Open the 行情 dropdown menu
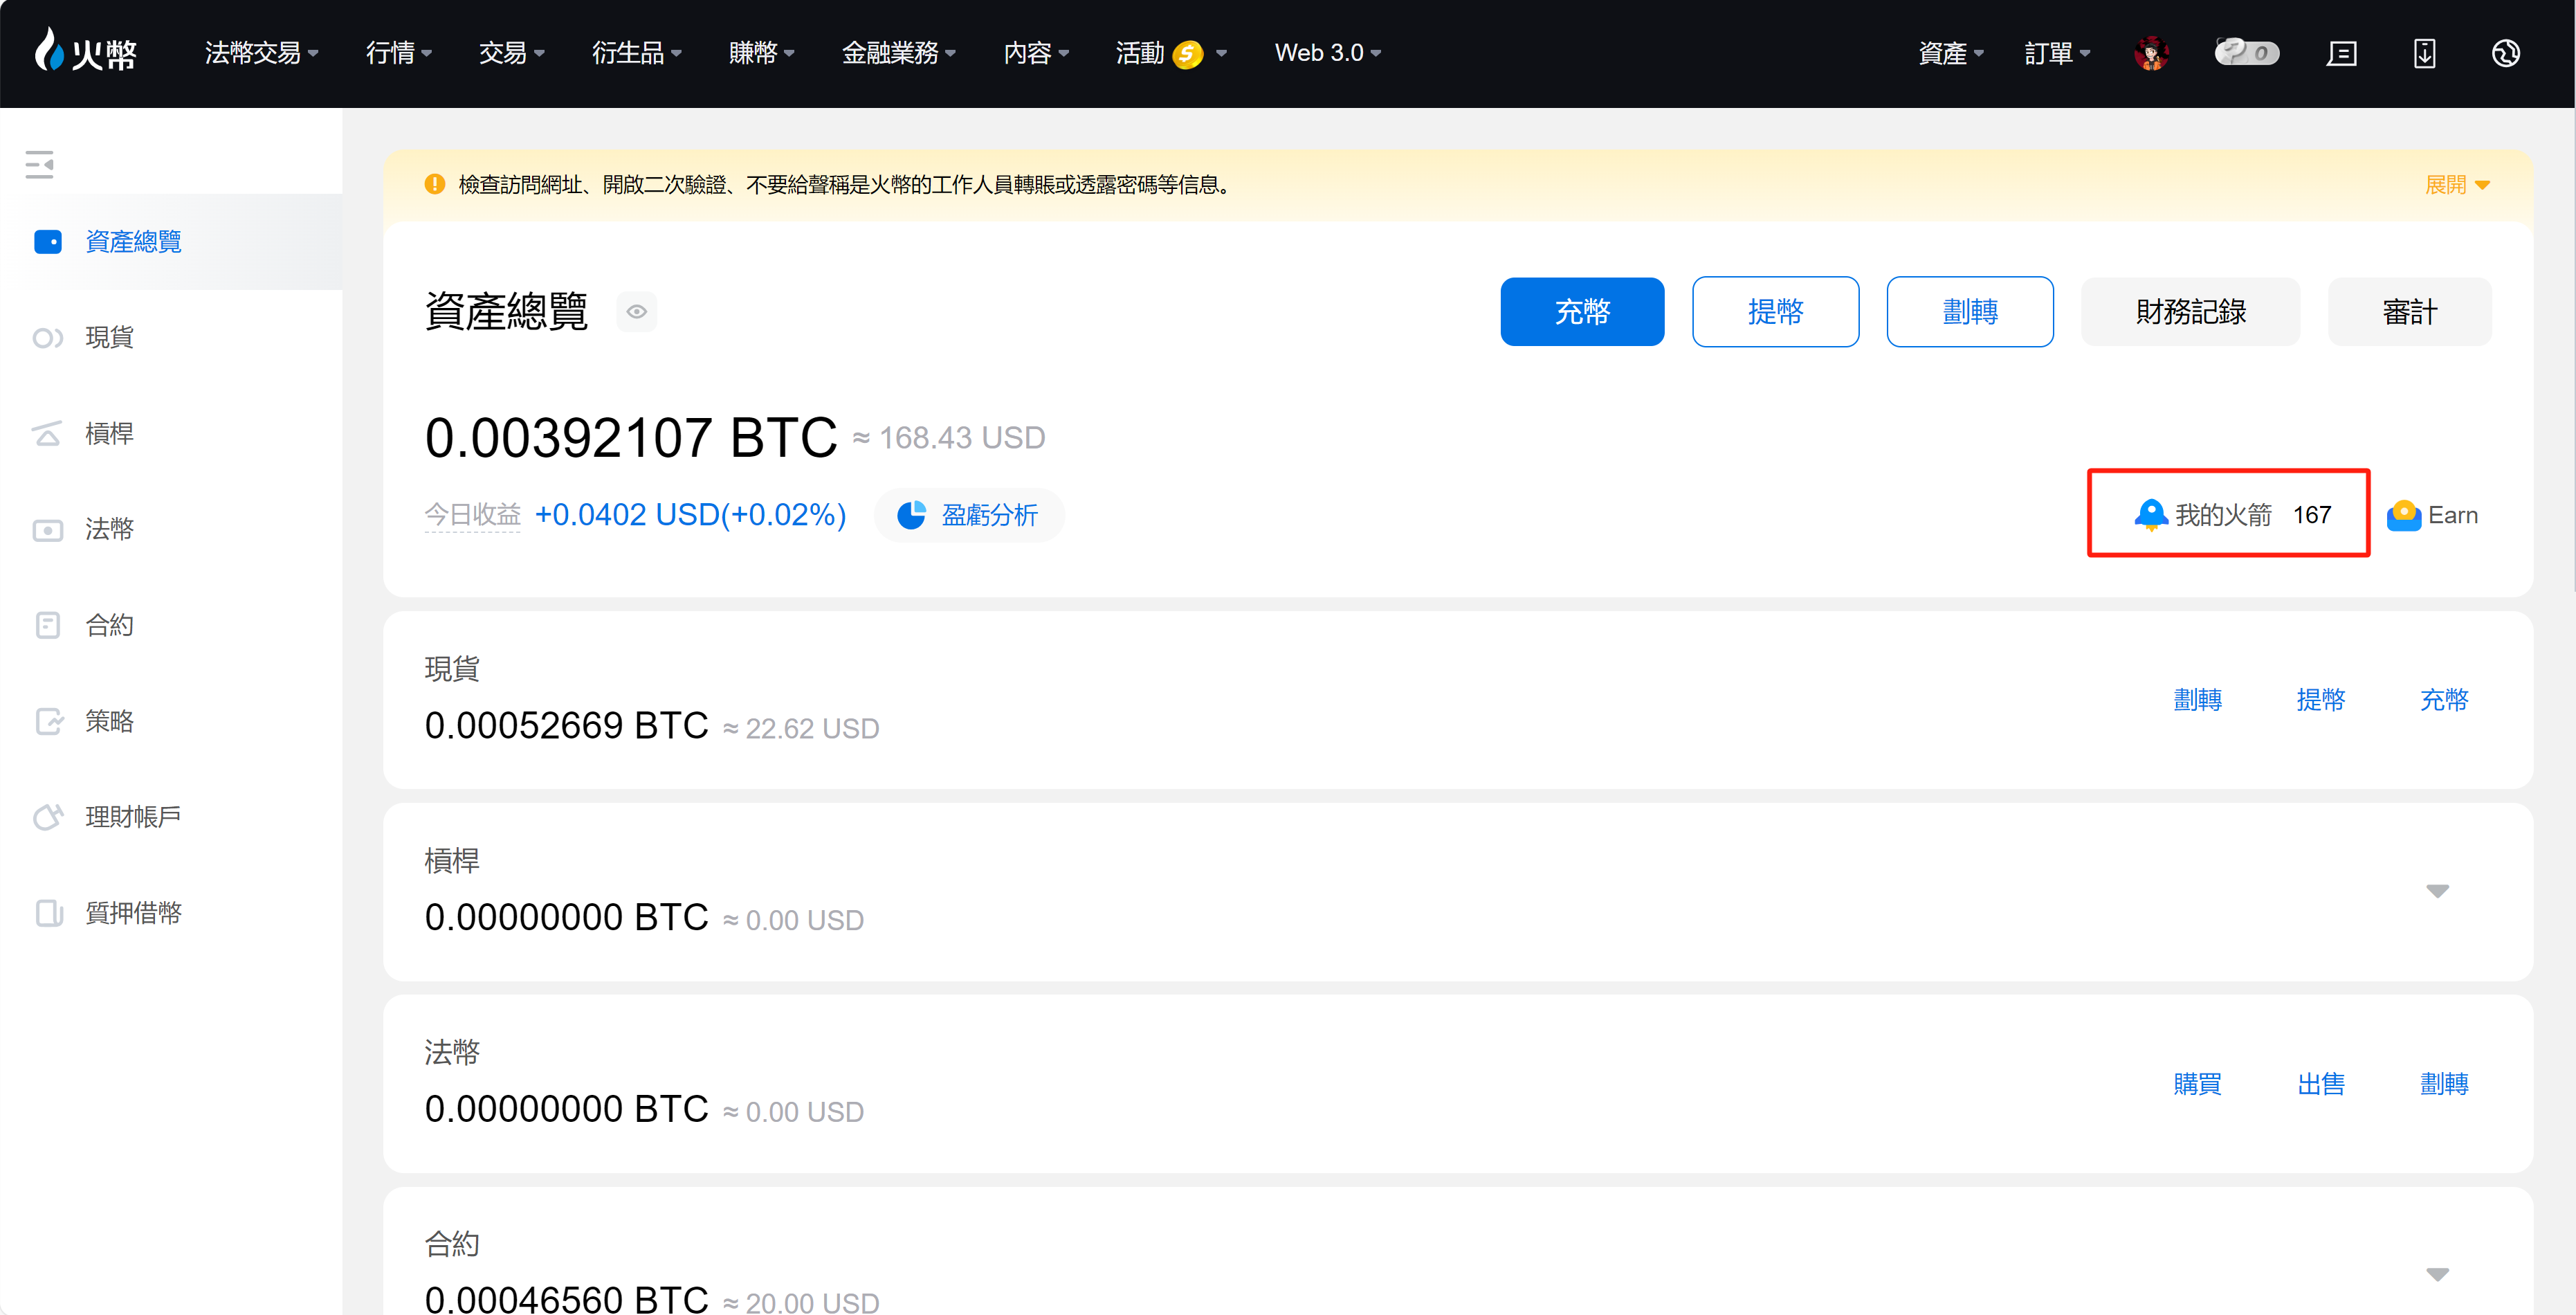 [x=399, y=53]
